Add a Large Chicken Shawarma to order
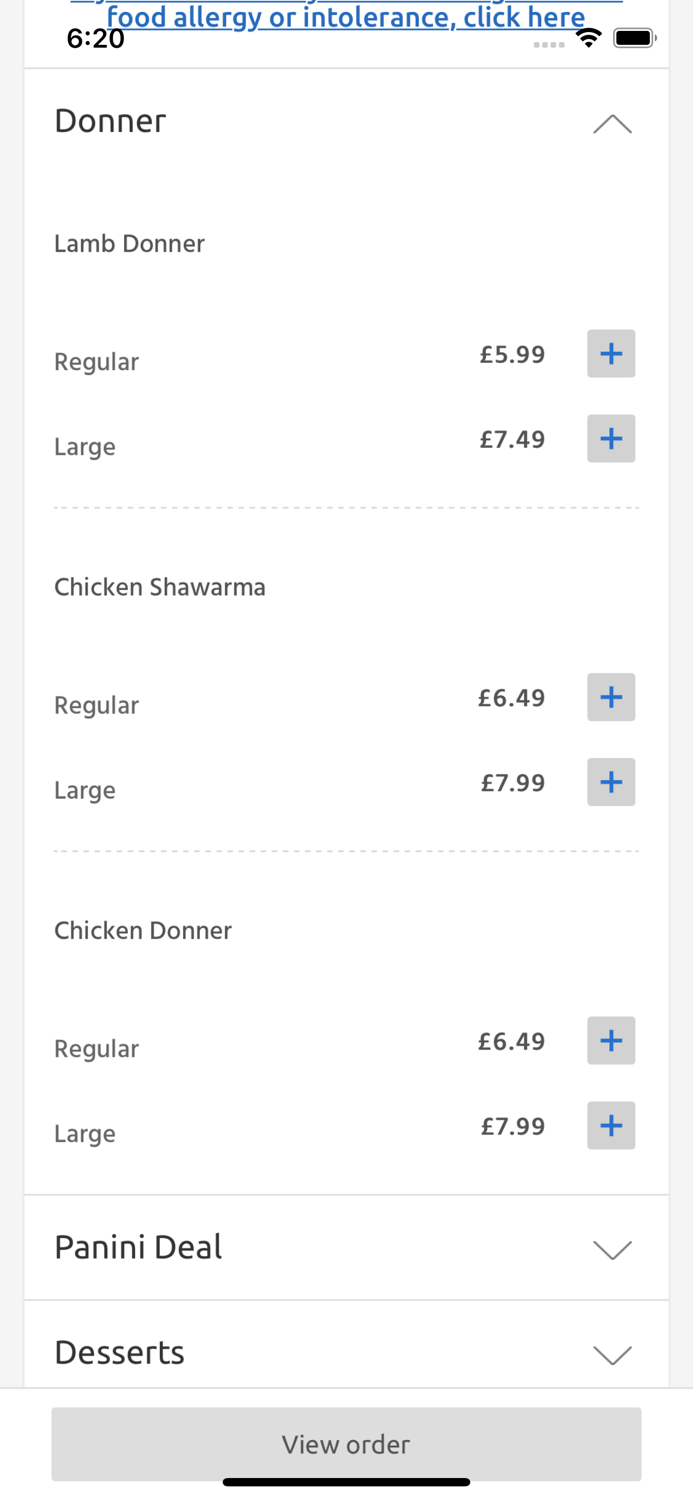The image size is (693, 1500). point(611,782)
